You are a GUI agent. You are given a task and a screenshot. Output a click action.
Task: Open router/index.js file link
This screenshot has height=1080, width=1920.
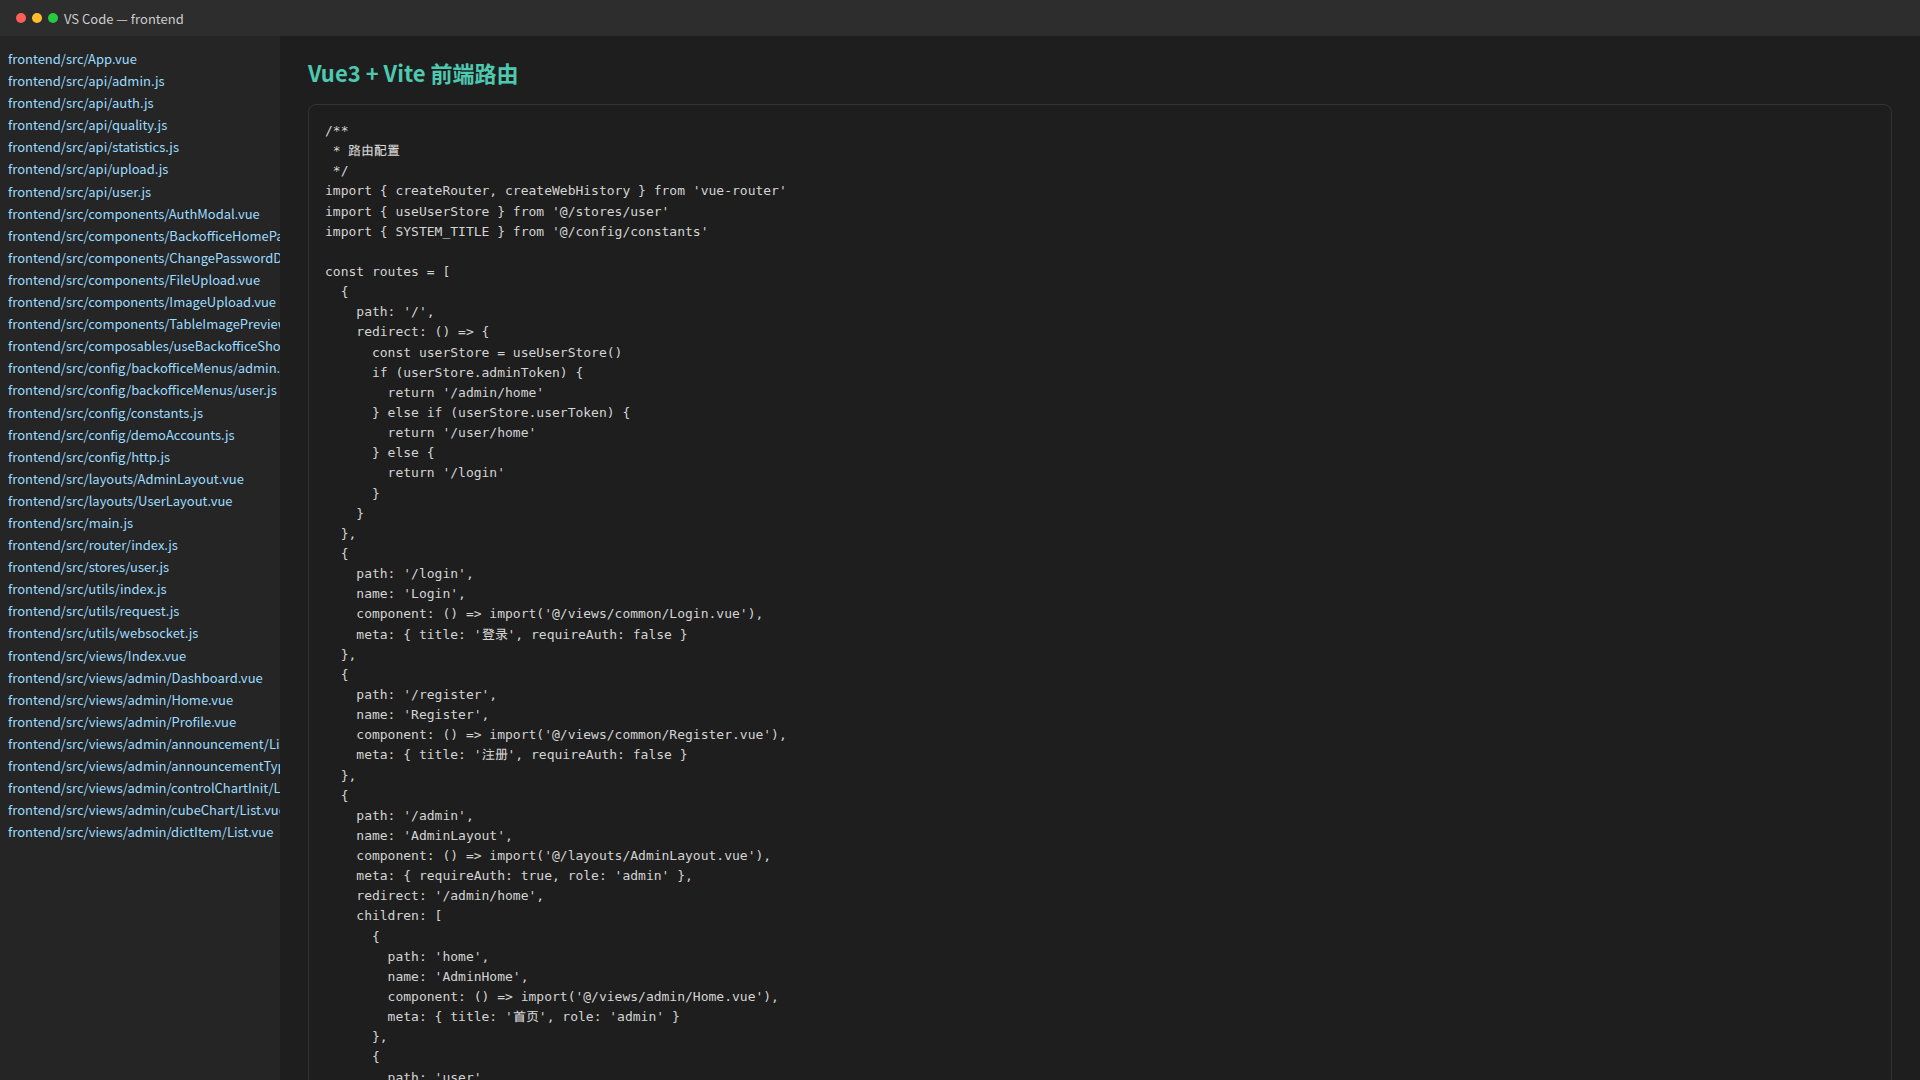(x=93, y=545)
